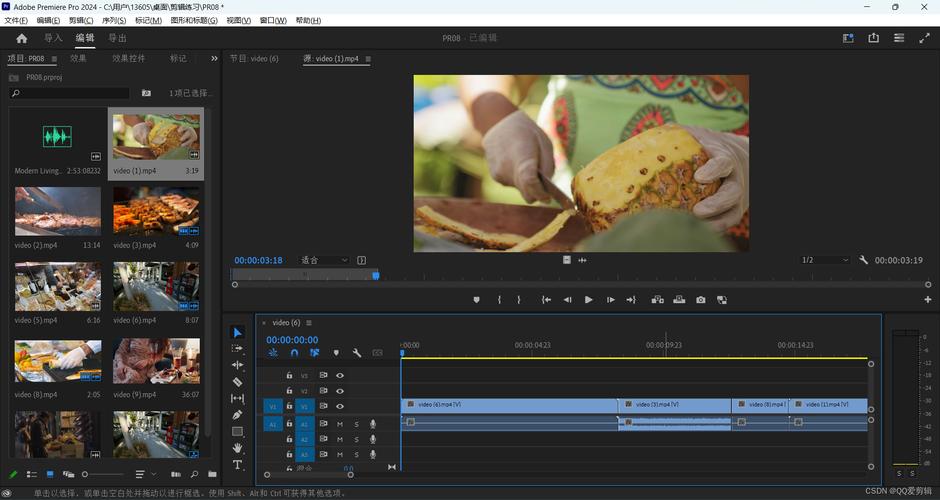Toggle linked selection in timeline
The image size is (940, 500).
(315, 353)
